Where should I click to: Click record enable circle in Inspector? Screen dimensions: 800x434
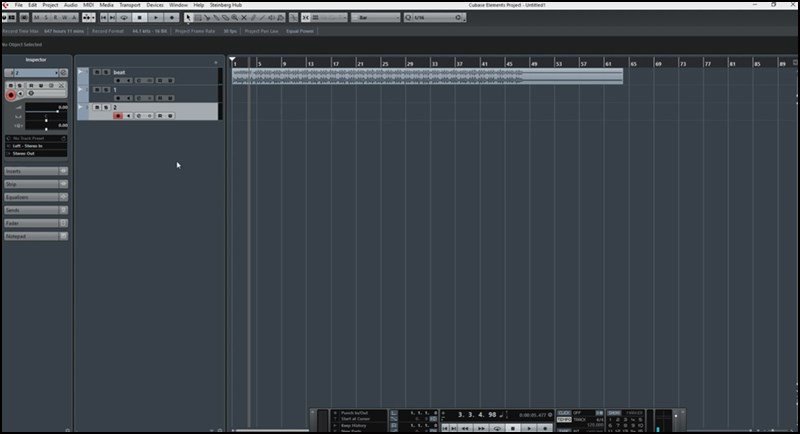(11, 96)
